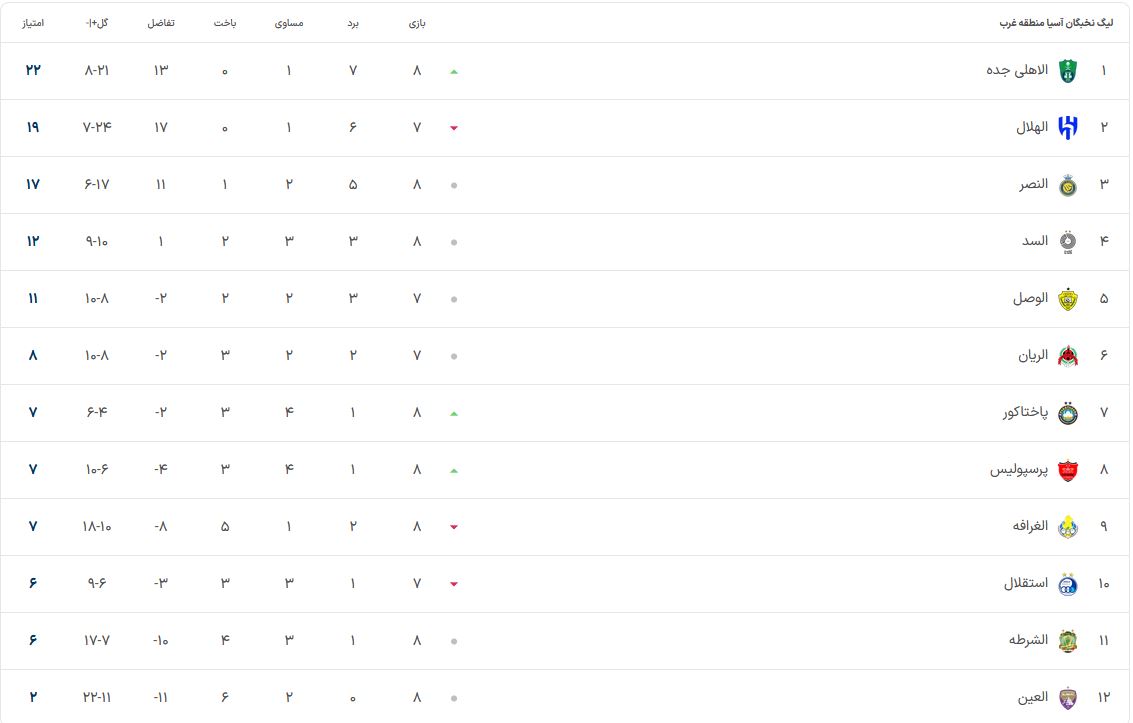1133x723 pixels.
Task: Click the تفاضل goal difference column header
Action: (160, 23)
